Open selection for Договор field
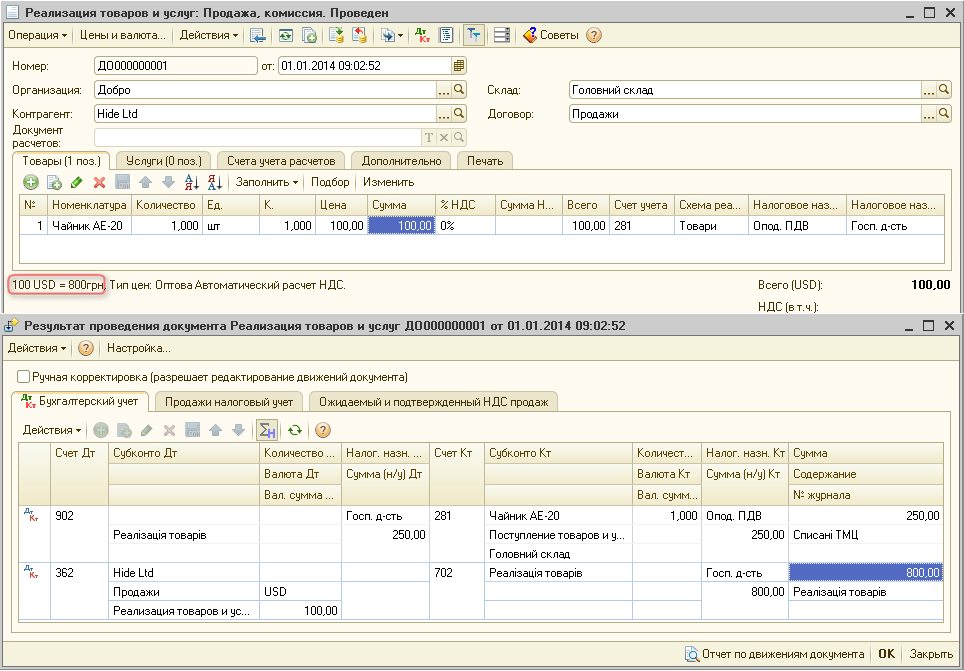The image size is (964, 671). point(928,114)
